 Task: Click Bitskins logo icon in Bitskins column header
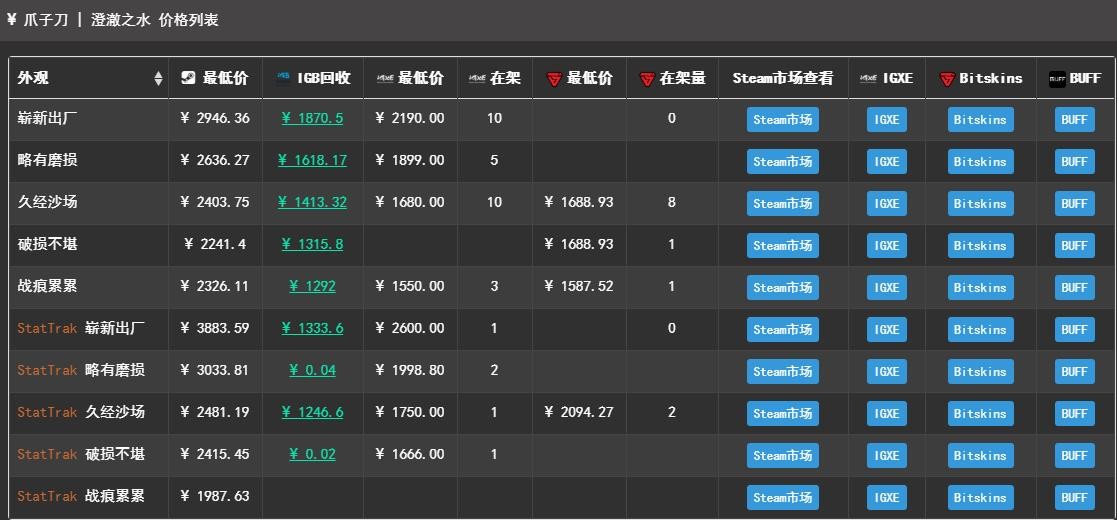947,79
